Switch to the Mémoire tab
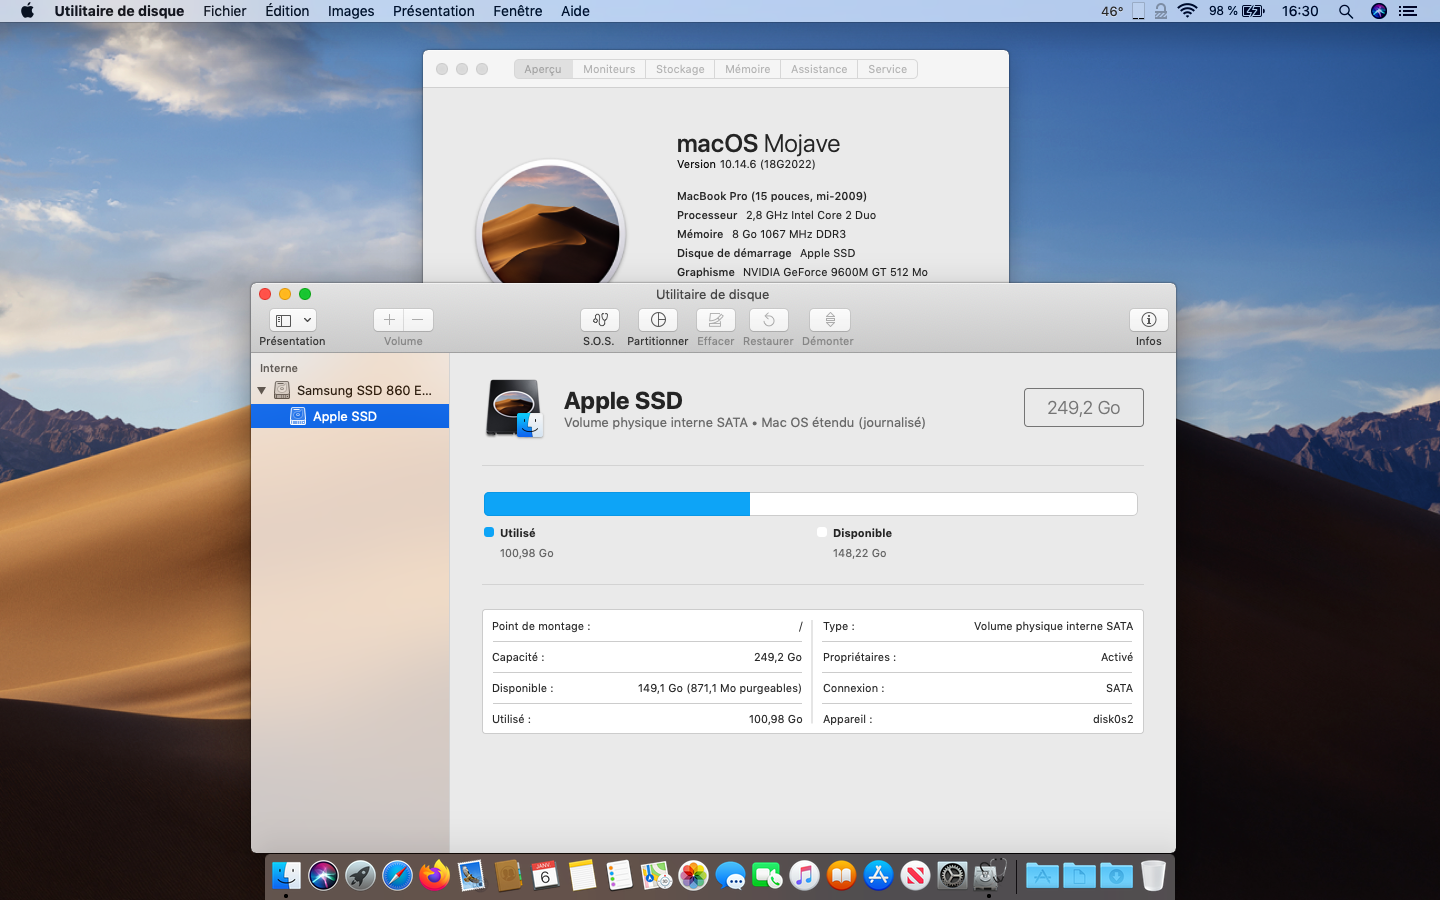Viewport: 1440px width, 900px height. pos(747,69)
